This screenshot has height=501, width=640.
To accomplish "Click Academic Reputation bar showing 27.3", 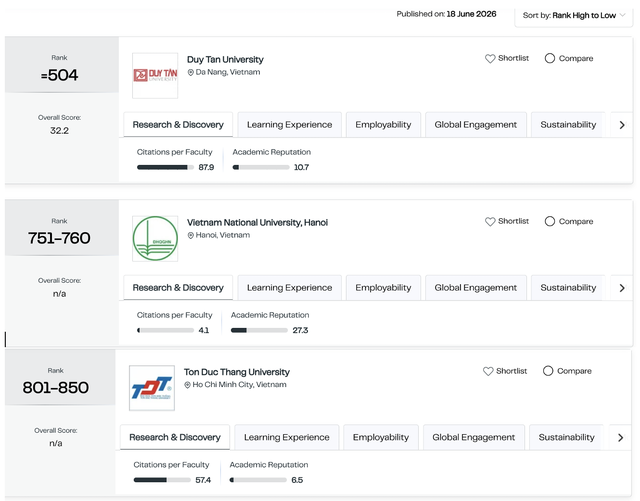I will tap(259, 330).
